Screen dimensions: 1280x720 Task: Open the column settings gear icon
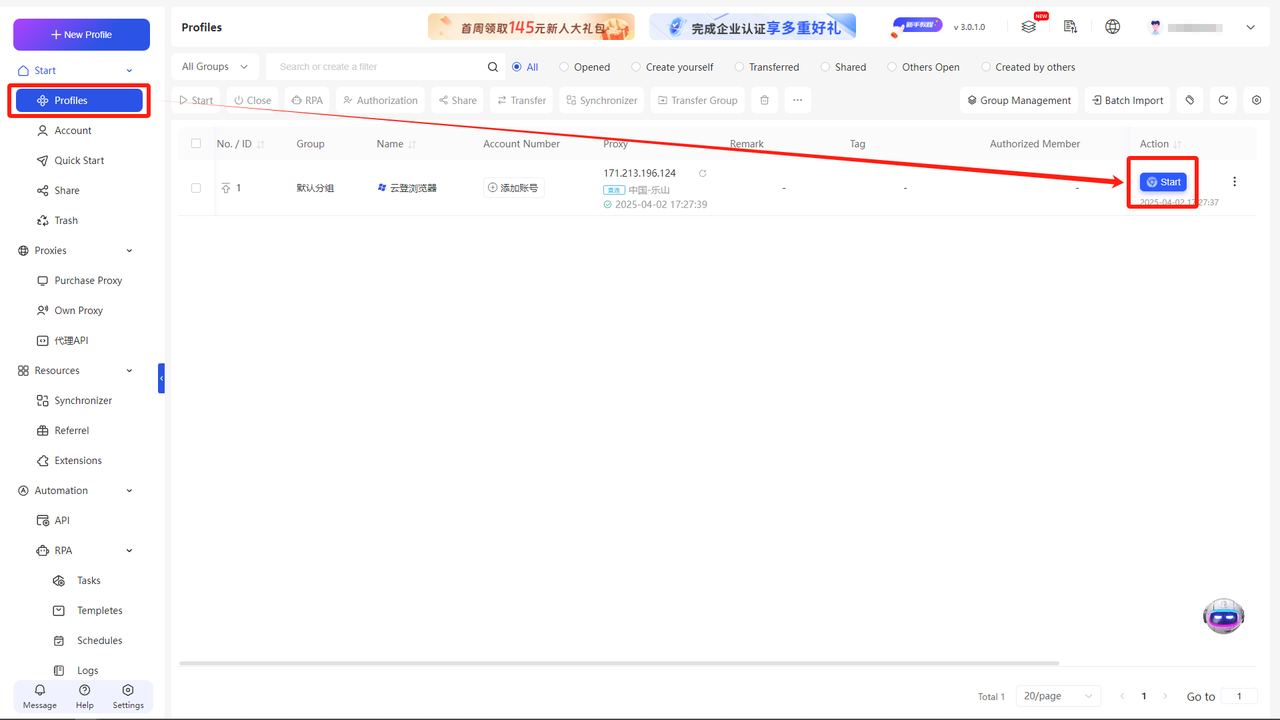(1257, 100)
